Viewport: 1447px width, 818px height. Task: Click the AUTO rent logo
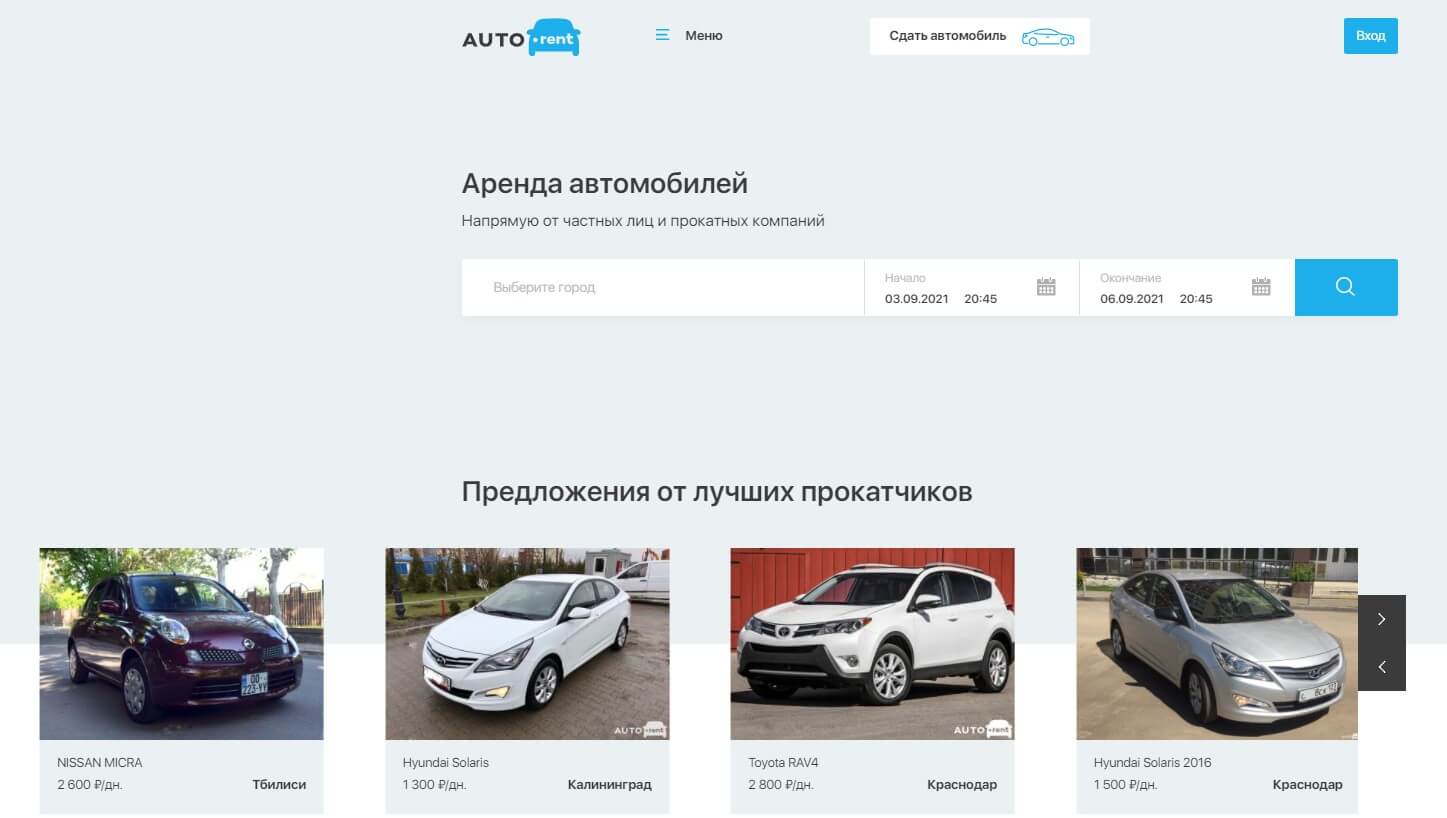tap(521, 37)
